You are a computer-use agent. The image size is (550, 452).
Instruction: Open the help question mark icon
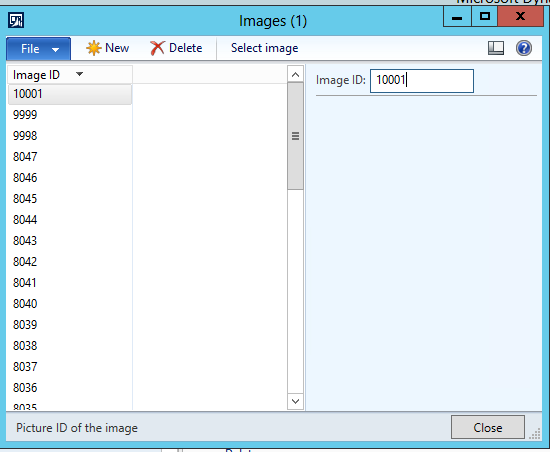tap(524, 48)
